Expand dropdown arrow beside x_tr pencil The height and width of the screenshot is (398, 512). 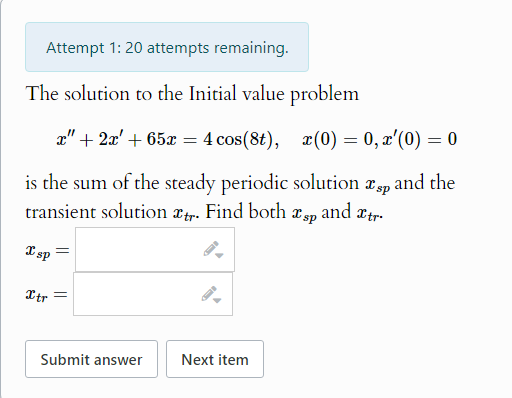pos(217,300)
